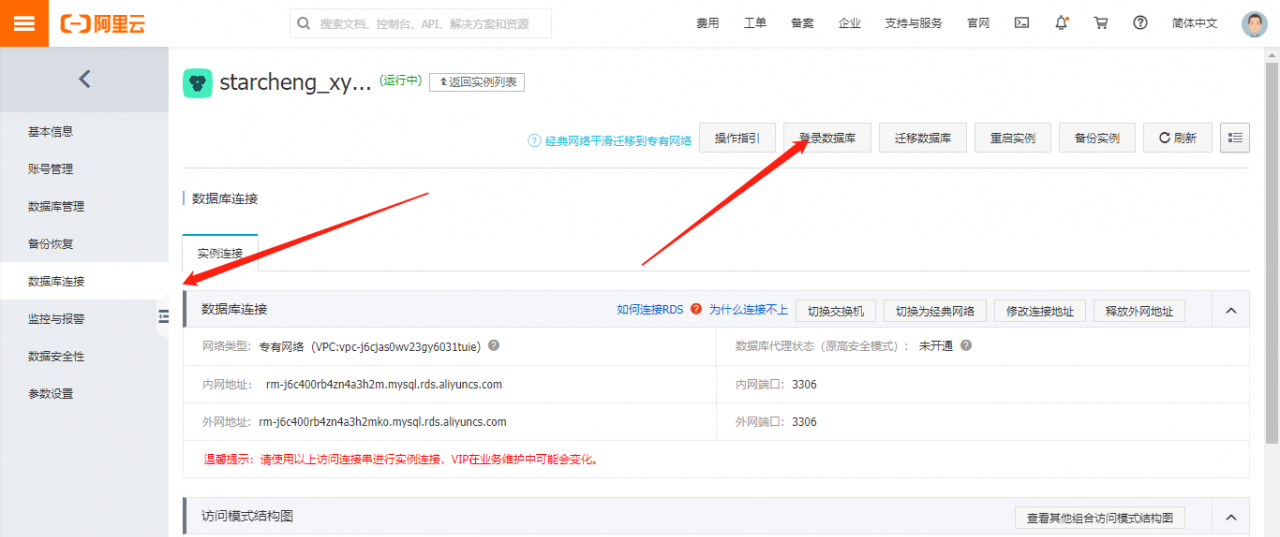Click the list view icon beside Refresh
Screen dimensions: 1280x537
[1235, 138]
